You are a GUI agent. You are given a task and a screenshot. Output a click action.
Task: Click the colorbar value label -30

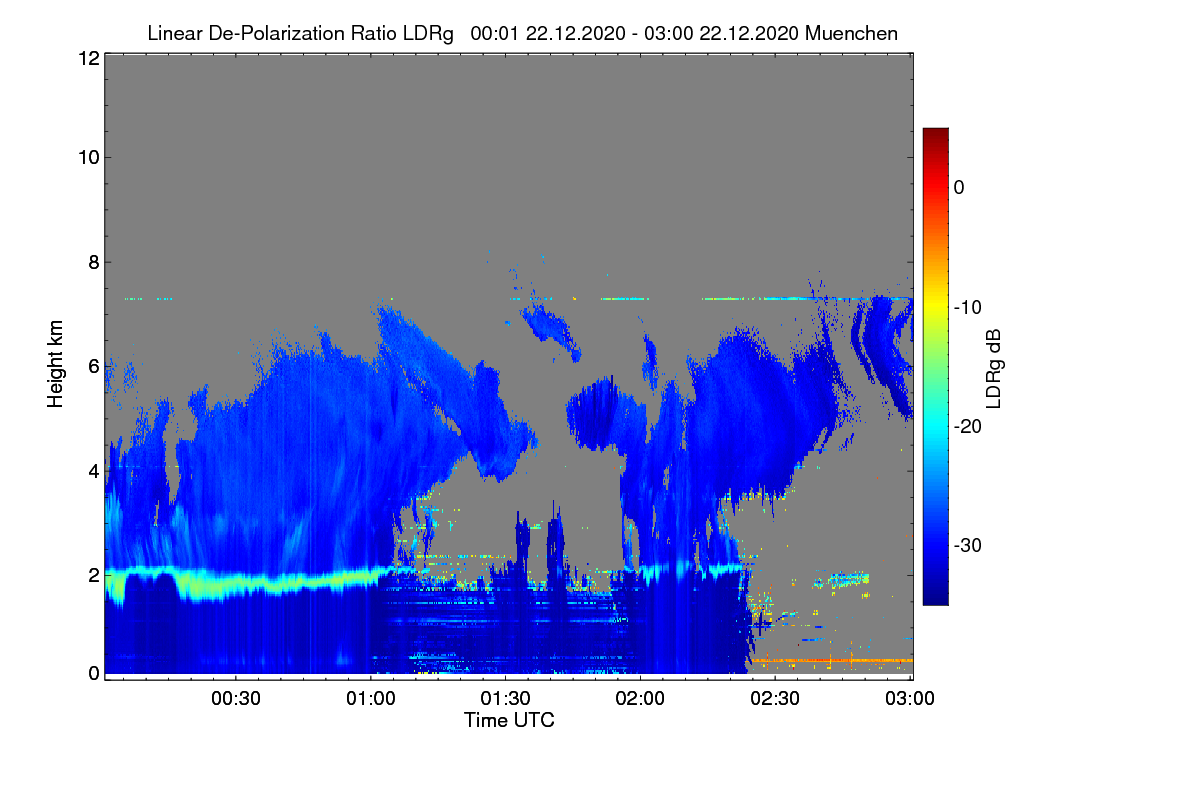coord(968,545)
